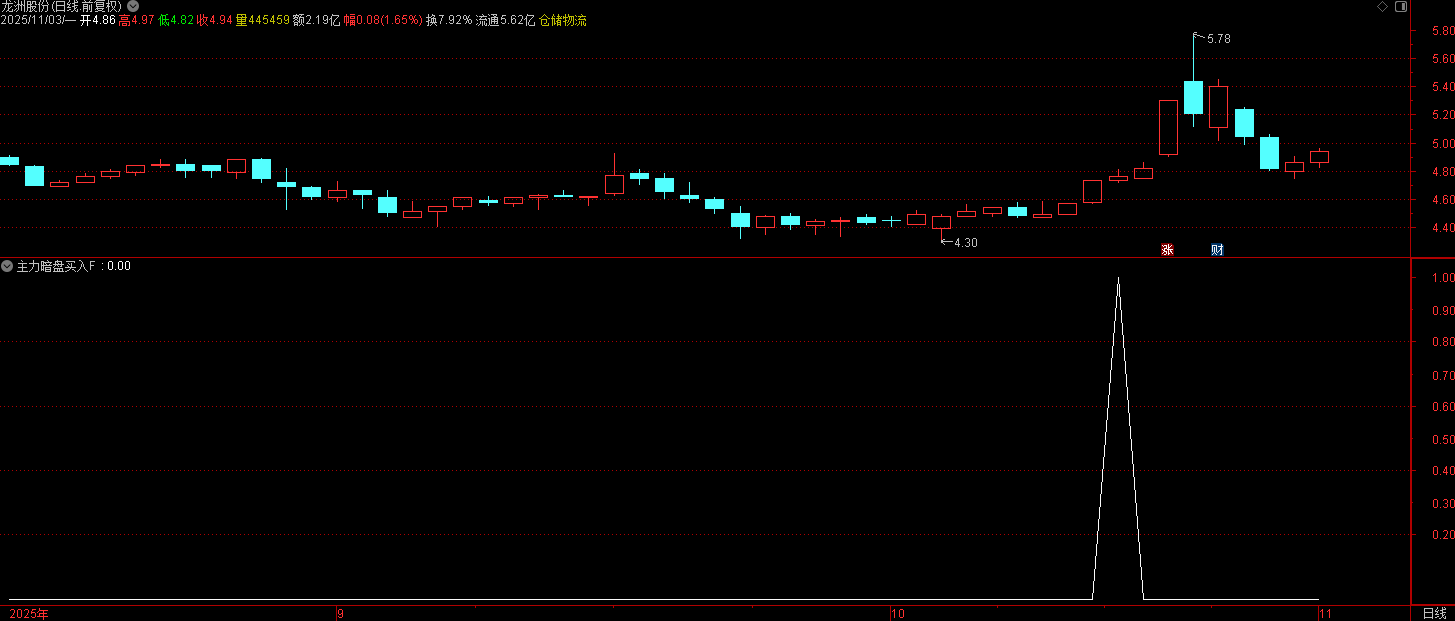Open dropdown arrow beside 龙洲股份(日线,前复权) title
Viewport: 1455px width, 621px height.
click(133, 6)
